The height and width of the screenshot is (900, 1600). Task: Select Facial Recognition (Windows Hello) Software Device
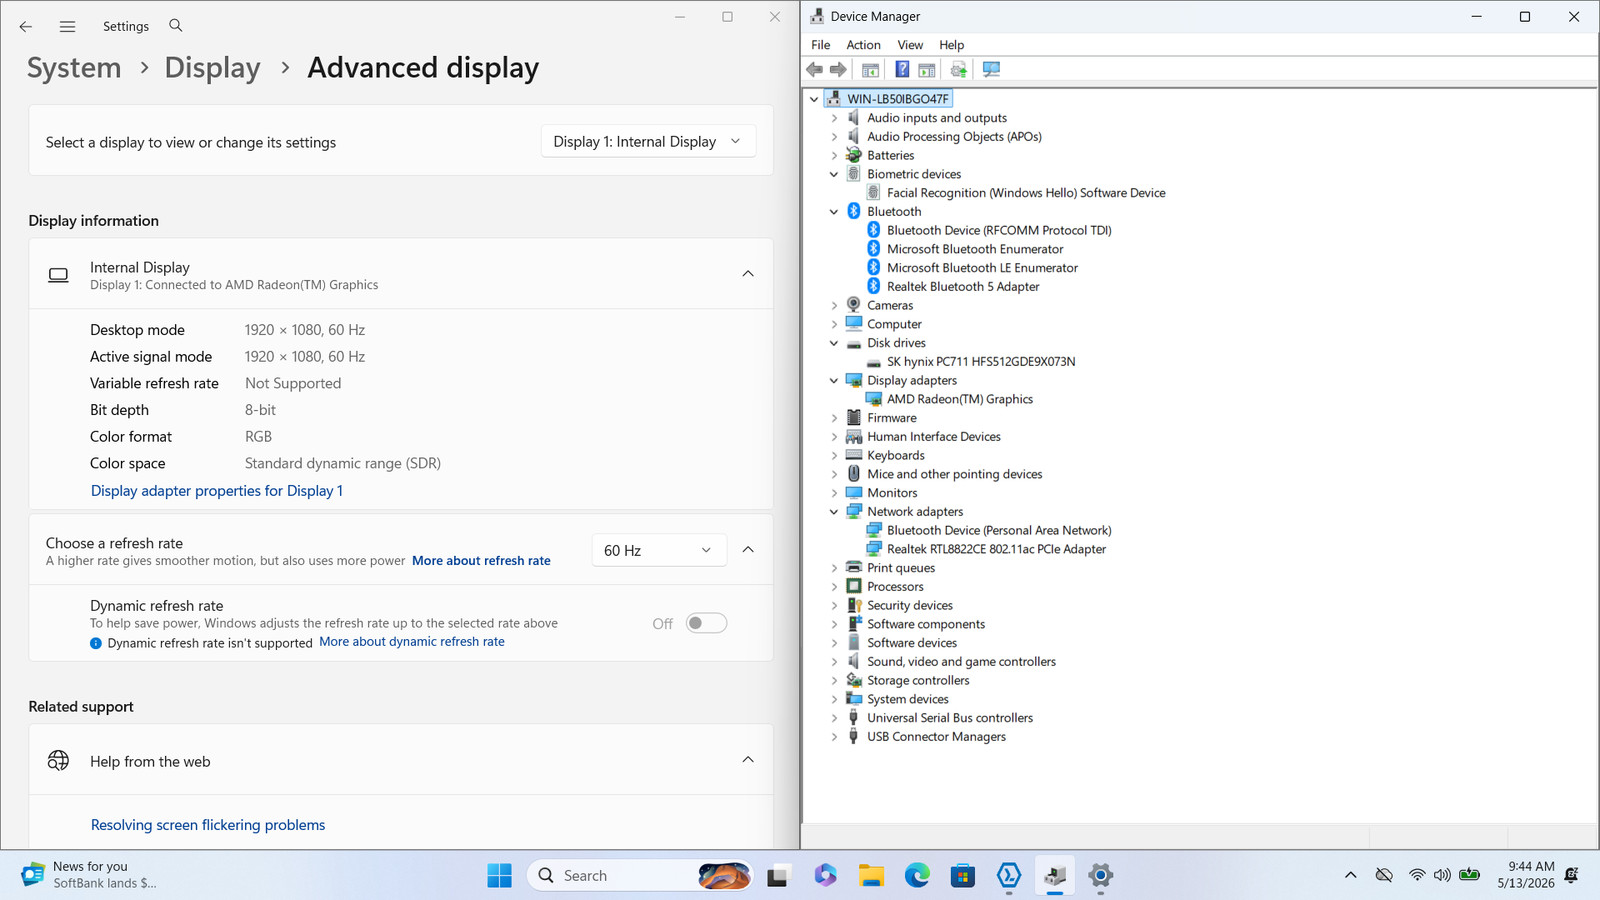(x=1026, y=193)
